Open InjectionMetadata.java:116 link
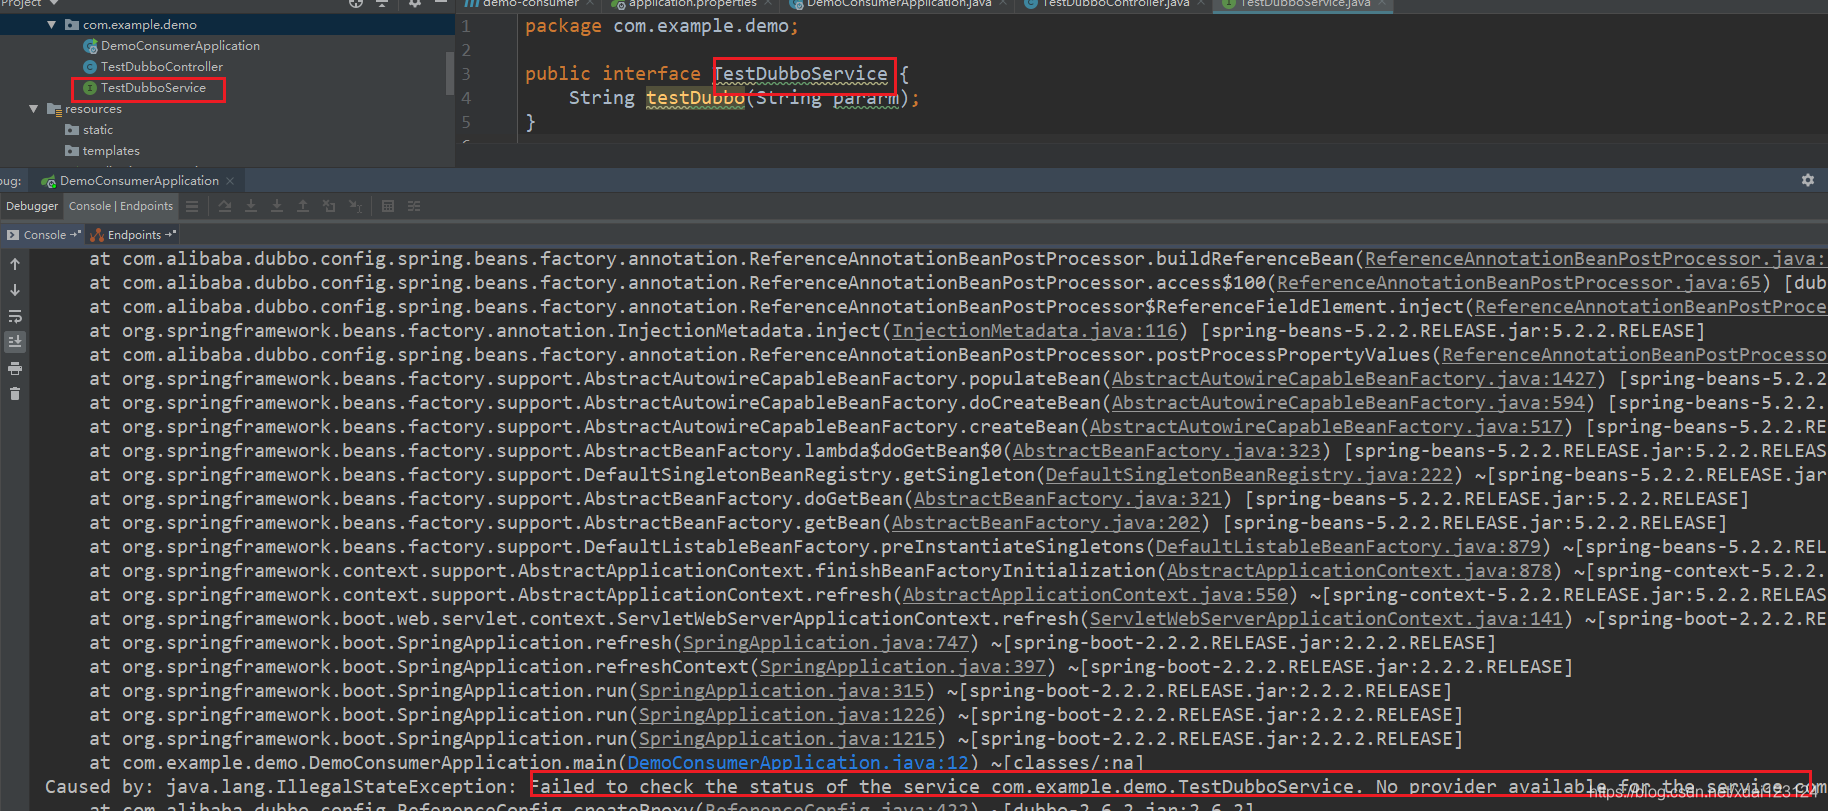 click(1035, 331)
